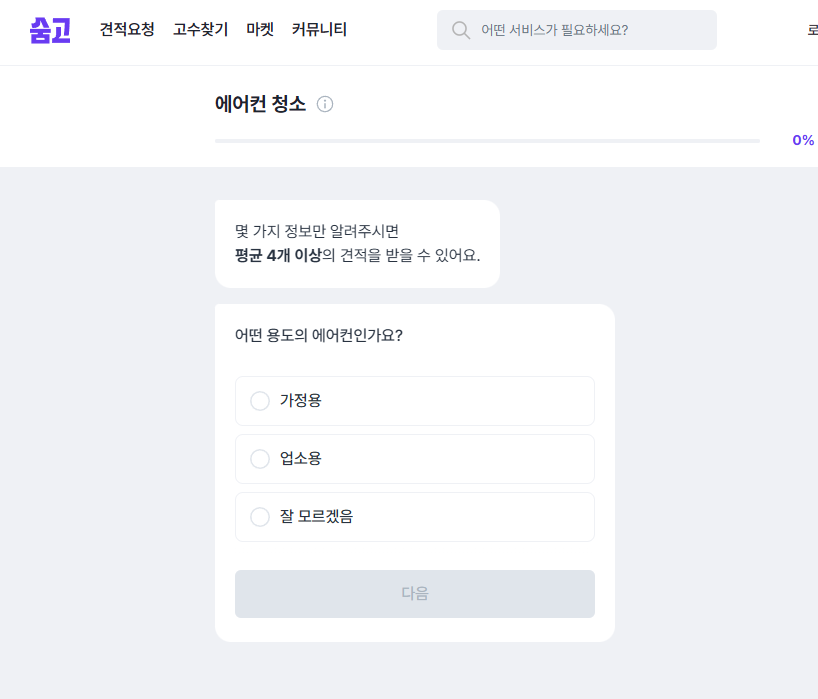Open the 고수찾기 menu

[199, 29]
